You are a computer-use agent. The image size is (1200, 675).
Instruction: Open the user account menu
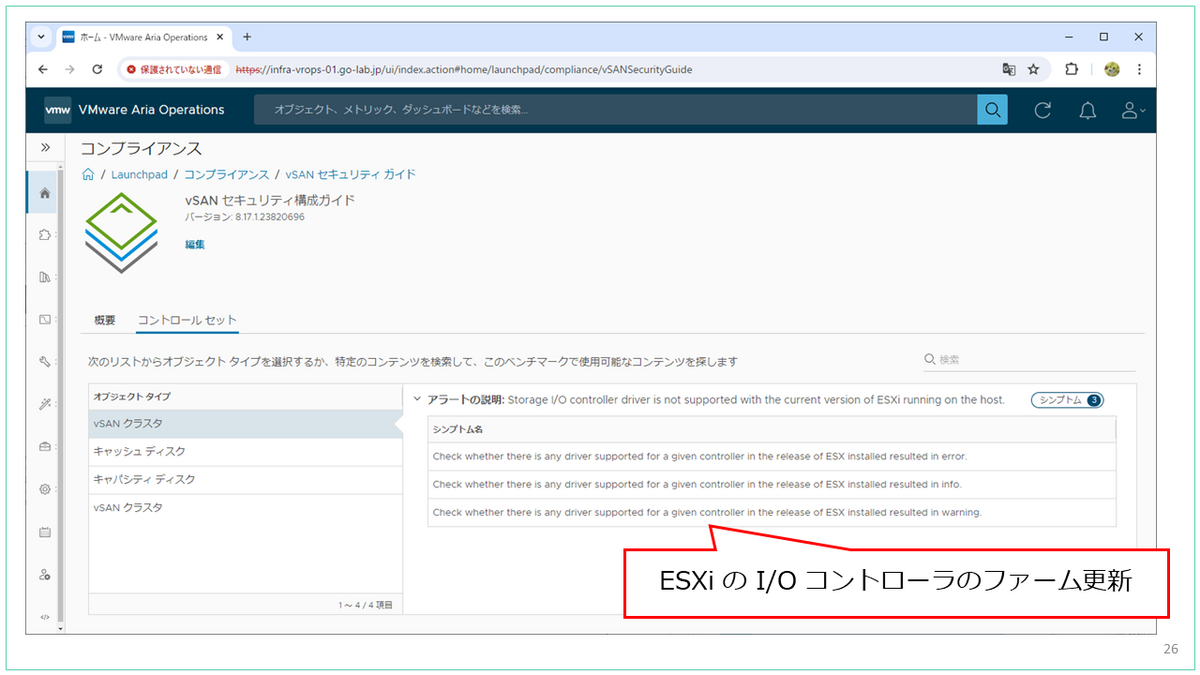tap(1133, 110)
